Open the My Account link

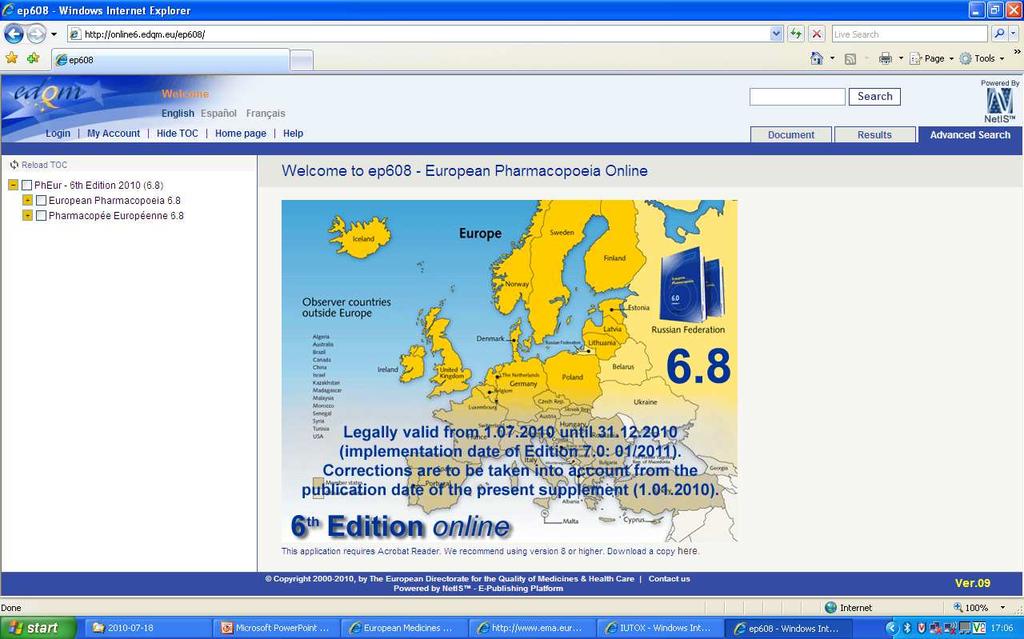tap(113, 133)
